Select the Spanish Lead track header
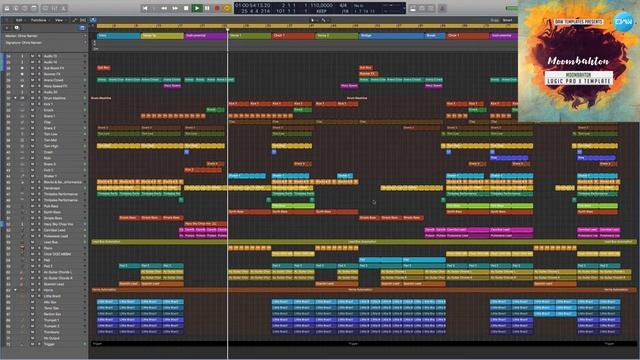This screenshot has width=640, height=360. (x=45, y=284)
